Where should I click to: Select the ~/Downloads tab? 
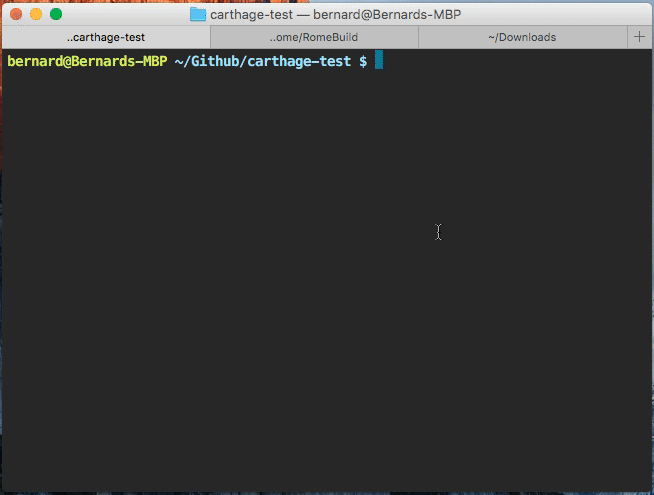pos(522,37)
